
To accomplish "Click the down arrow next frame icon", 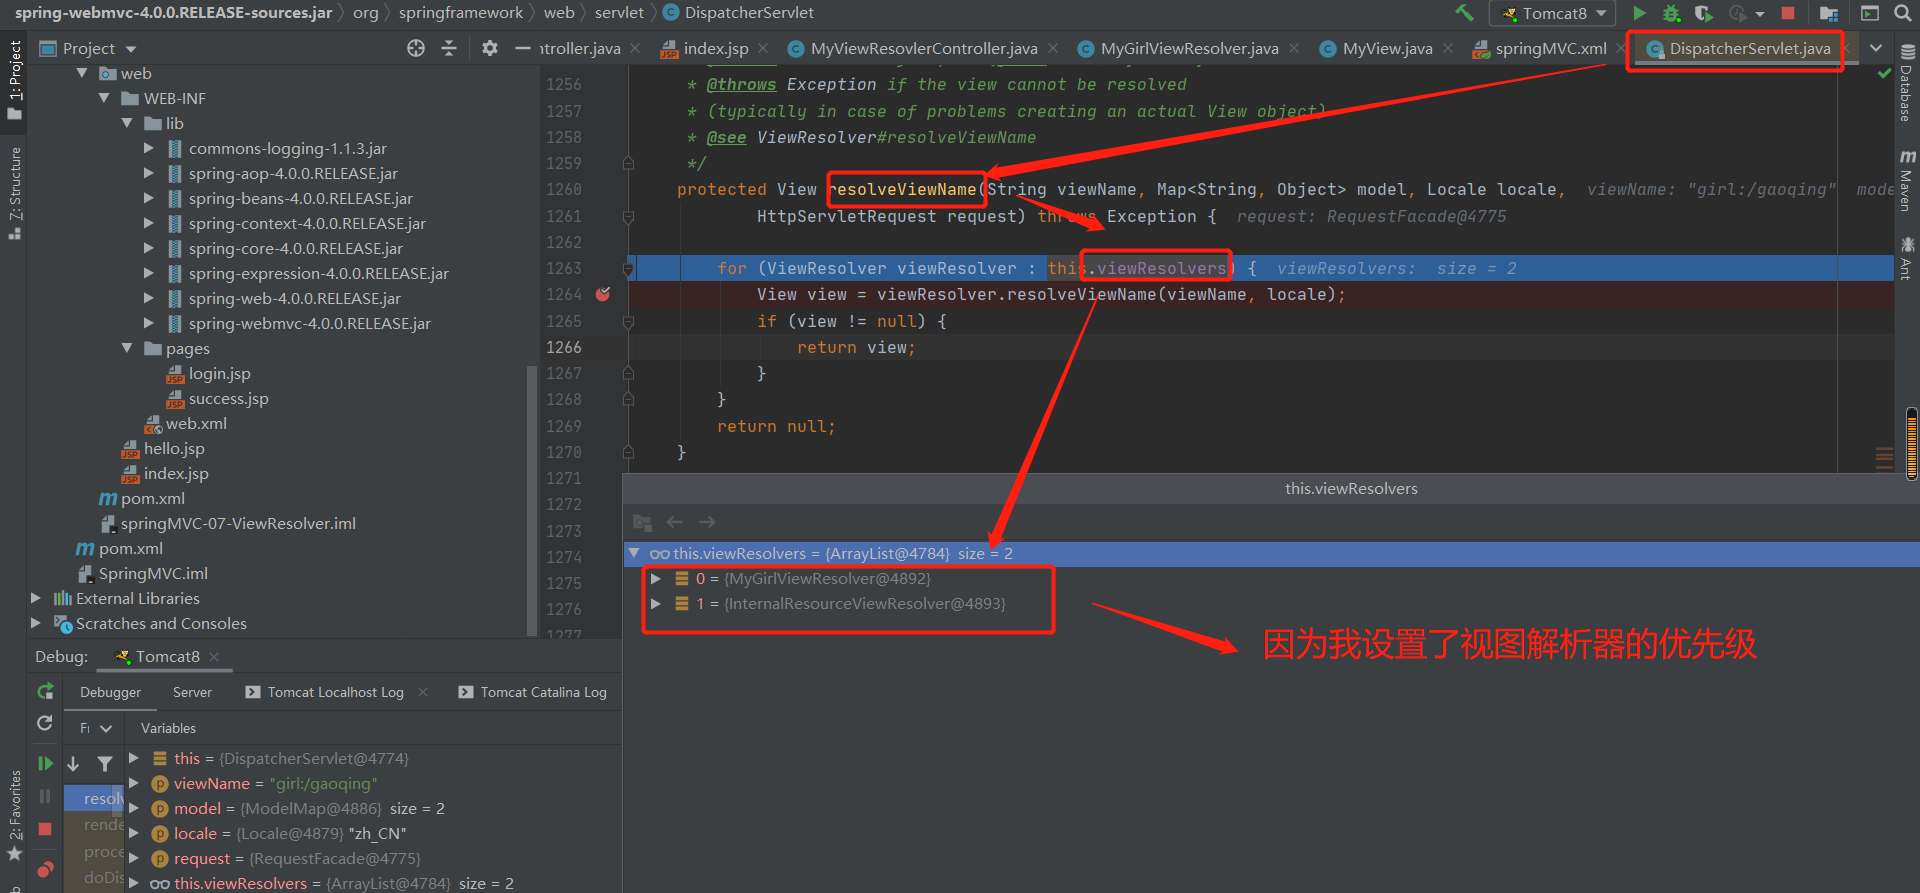I will pos(73,764).
